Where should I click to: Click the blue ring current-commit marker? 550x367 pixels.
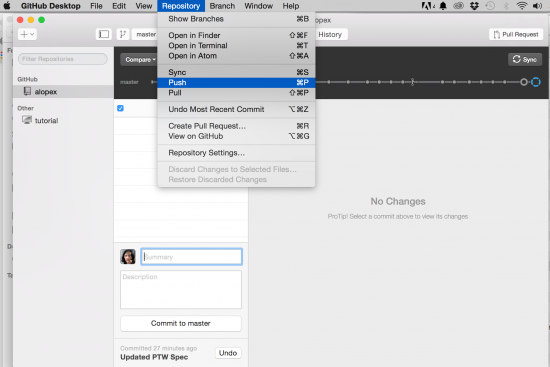pyautogui.click(x=536, y=82)
